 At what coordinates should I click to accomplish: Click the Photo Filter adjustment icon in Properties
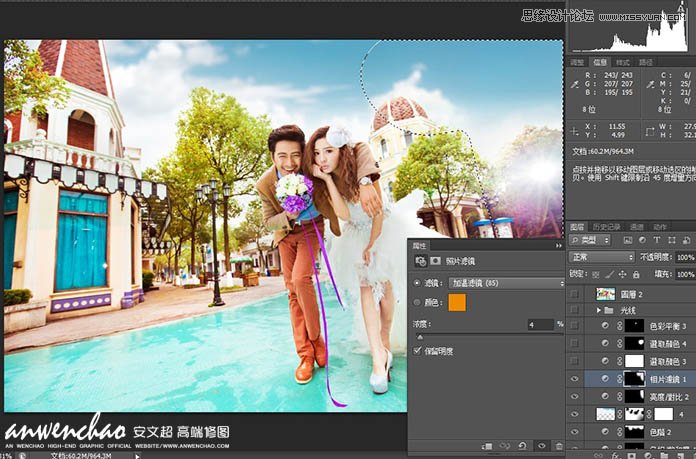420,261
